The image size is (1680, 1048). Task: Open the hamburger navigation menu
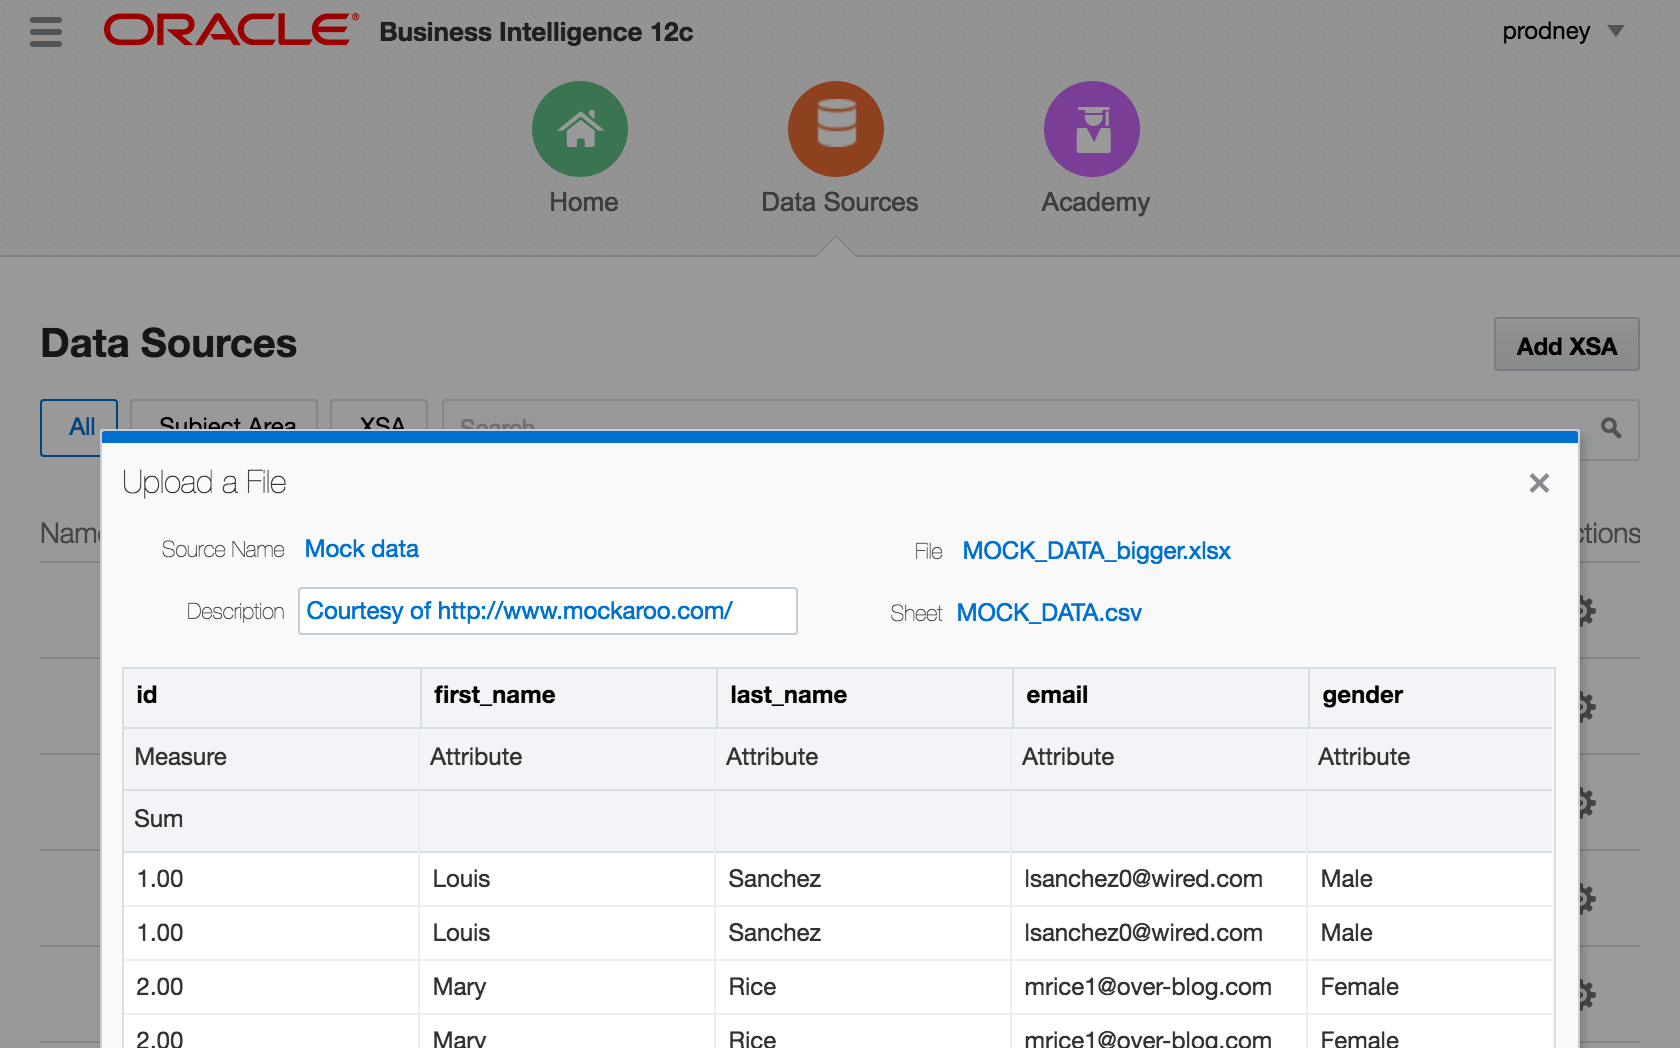[x=46, y=32]
